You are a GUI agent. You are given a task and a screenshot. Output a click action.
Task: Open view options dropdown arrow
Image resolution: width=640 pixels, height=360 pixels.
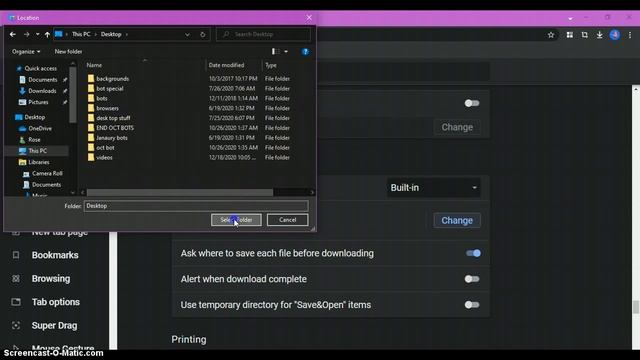tap(286, 51)
